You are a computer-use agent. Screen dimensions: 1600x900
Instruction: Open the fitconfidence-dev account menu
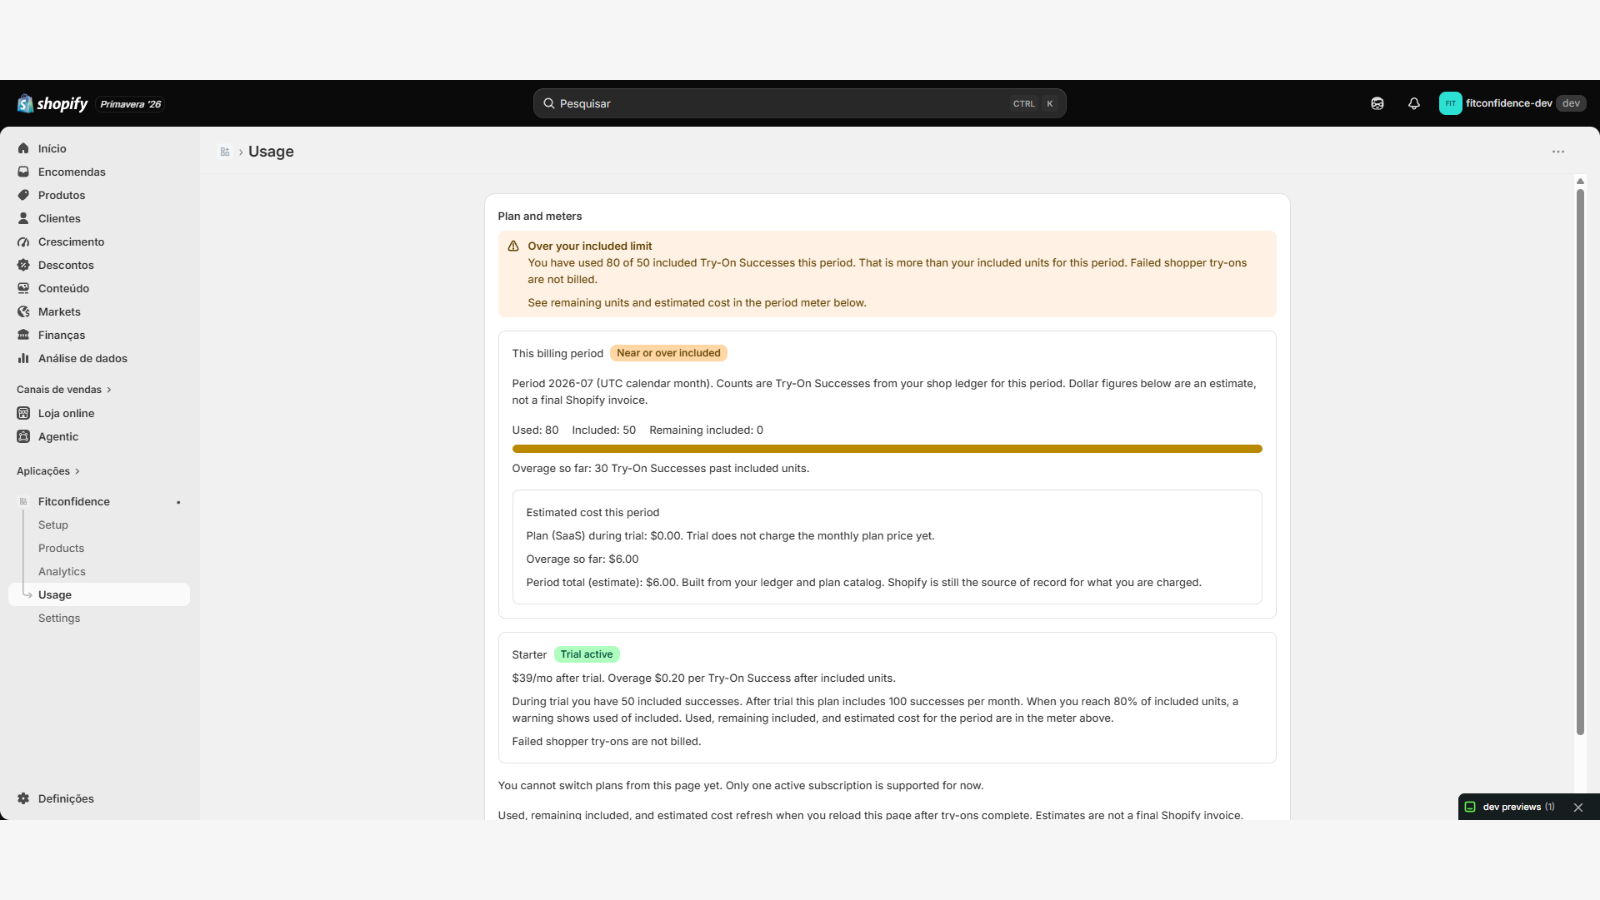1512,103
